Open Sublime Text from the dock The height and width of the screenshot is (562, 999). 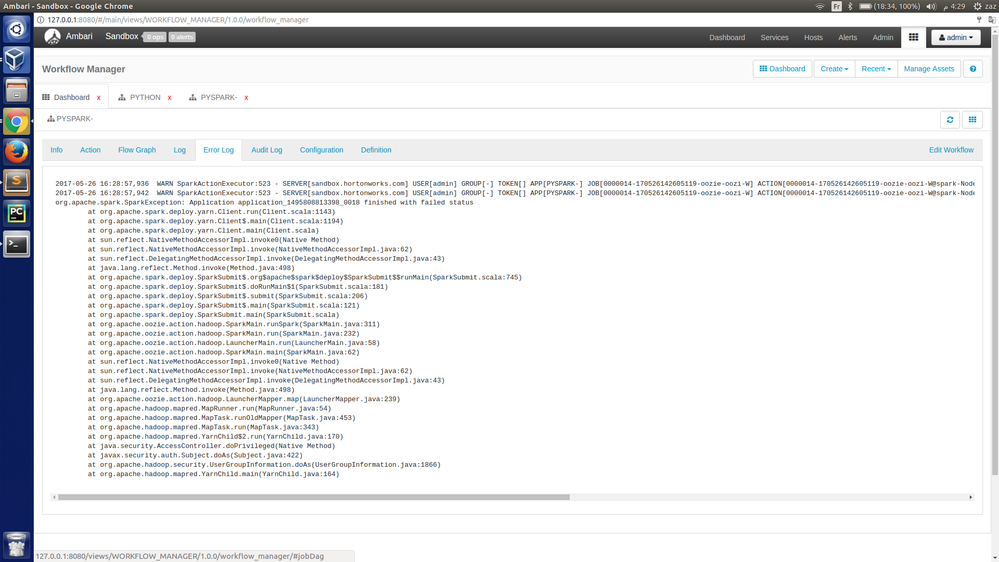point(17,183)
